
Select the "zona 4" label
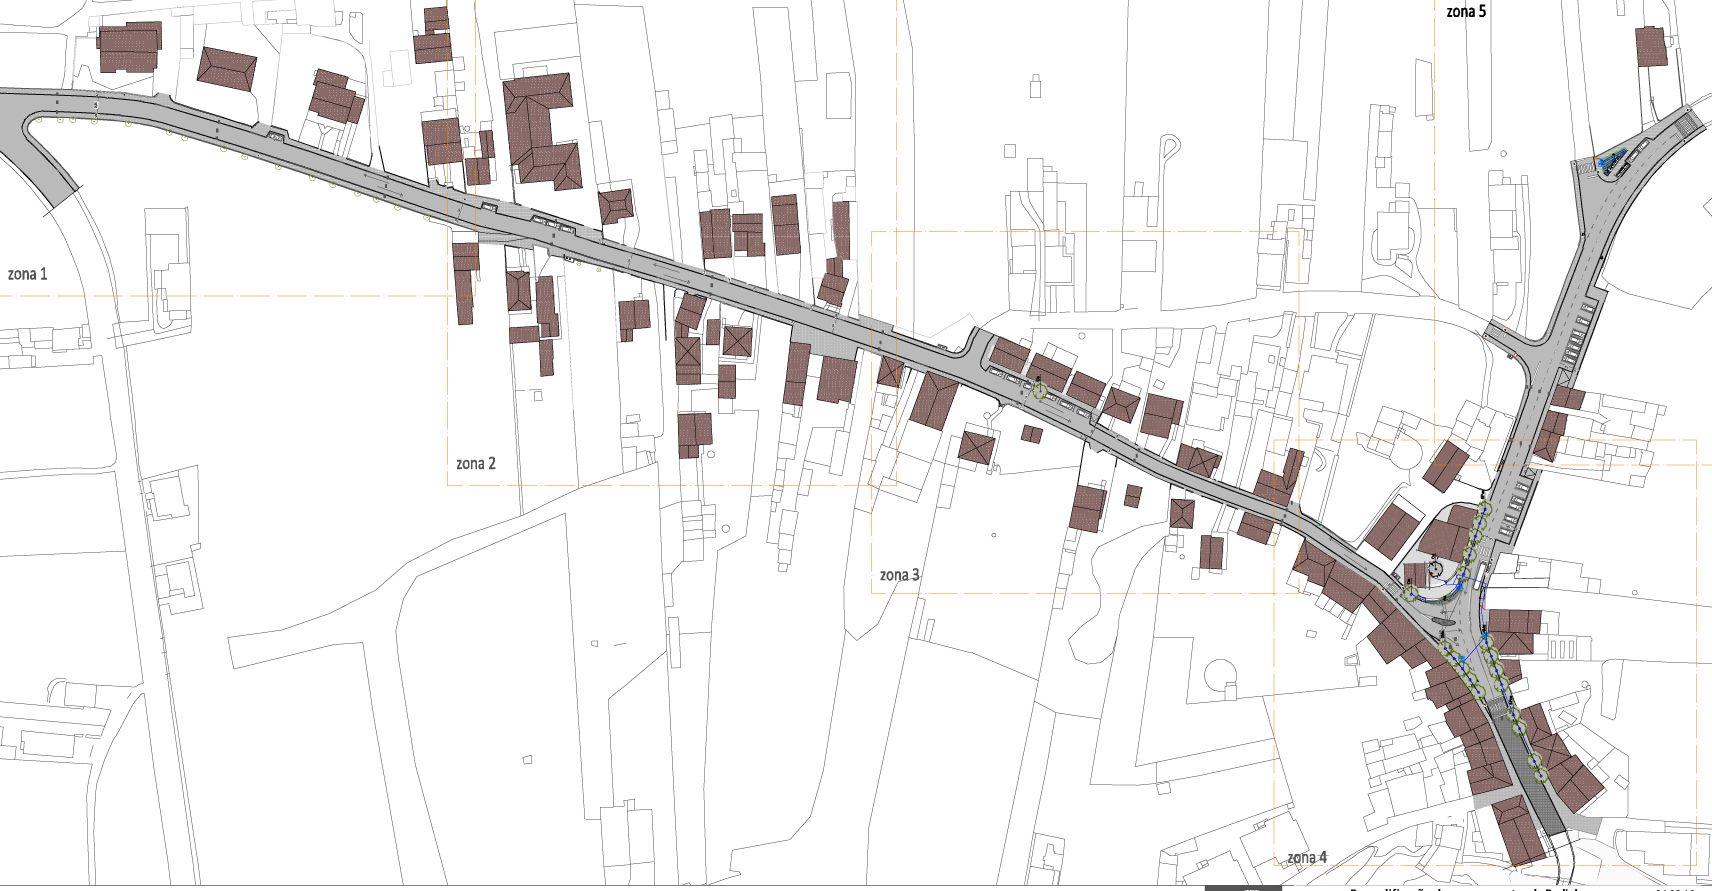coord(1307,857)
